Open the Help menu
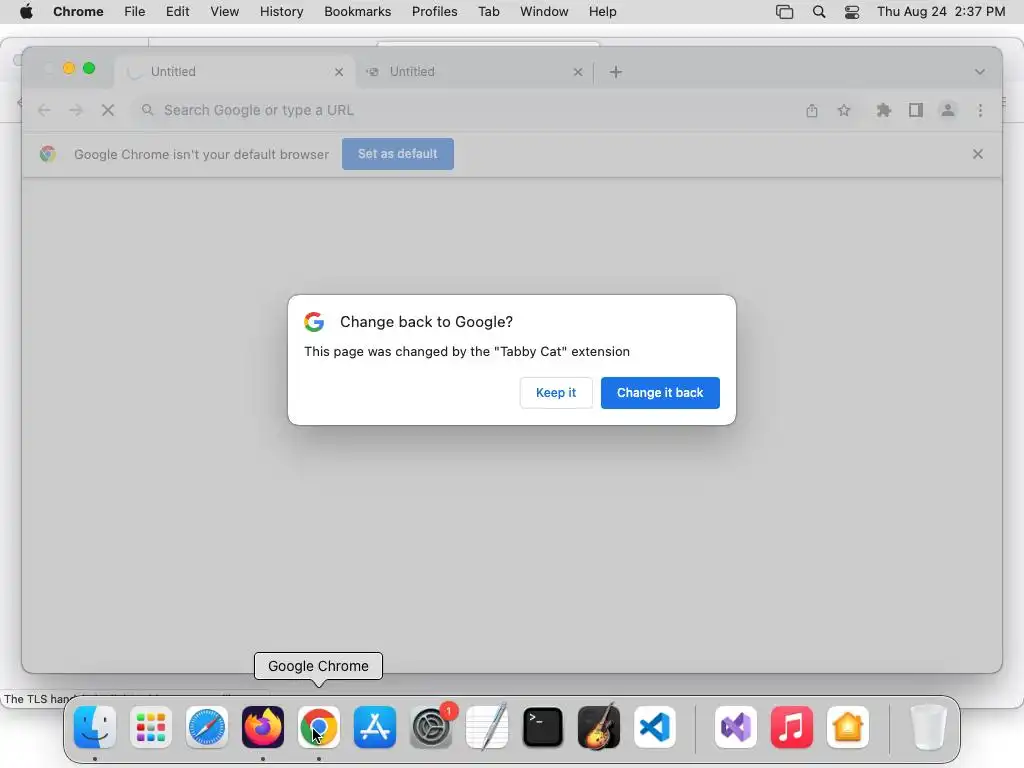1024x768 pixels. 602,12
